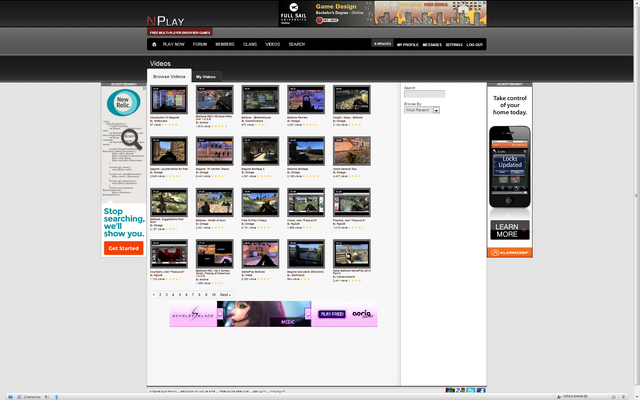Go to the home icon in navigation
640x400 pixels.
tap(154, 44)
